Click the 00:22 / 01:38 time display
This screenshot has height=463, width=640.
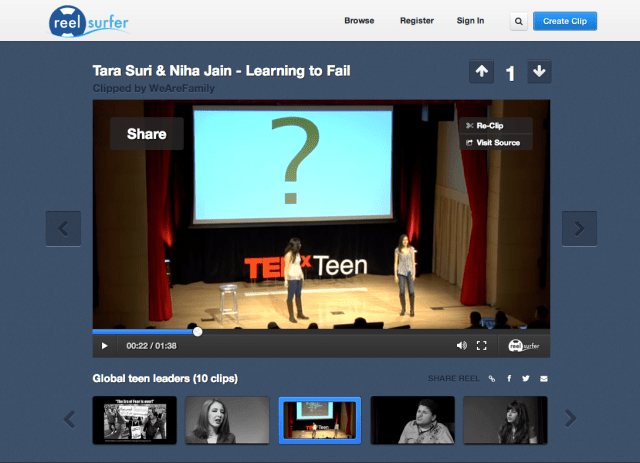point(151,346)
